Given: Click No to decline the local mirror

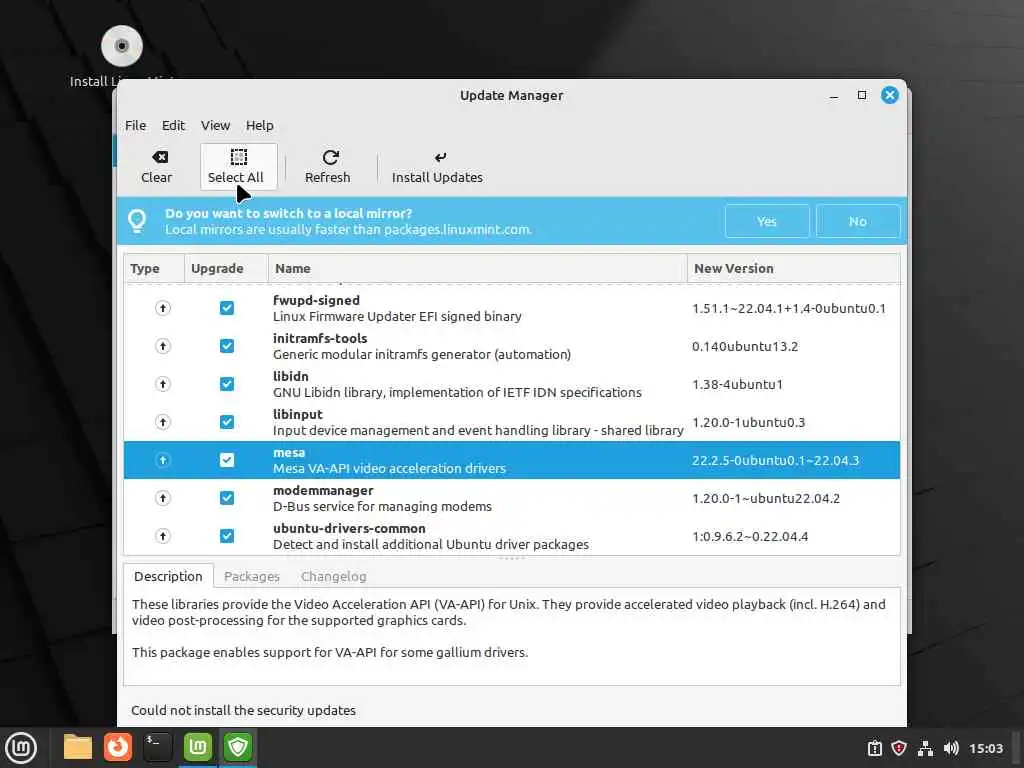Looking at the screenshot, I should pyautogui.click(x=857, y=221).
